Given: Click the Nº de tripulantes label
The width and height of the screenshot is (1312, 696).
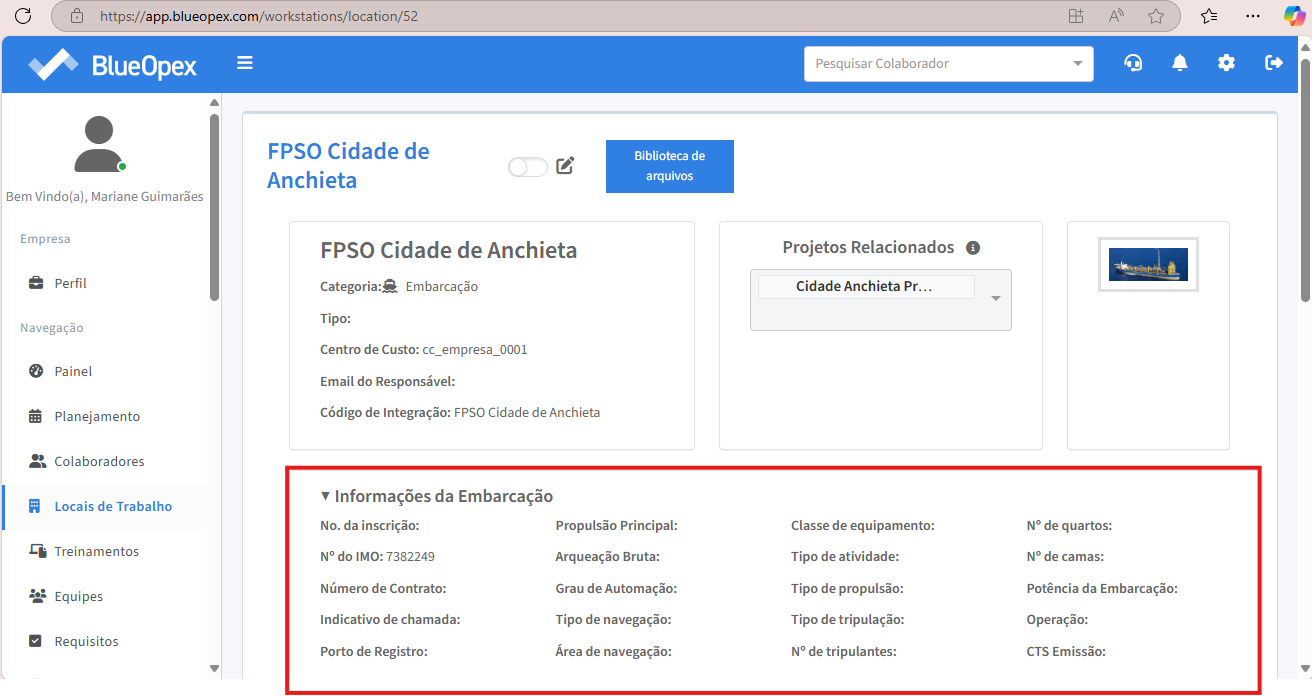Looking at the screenshot, I should pyautogui.click(x=844, y=651).
